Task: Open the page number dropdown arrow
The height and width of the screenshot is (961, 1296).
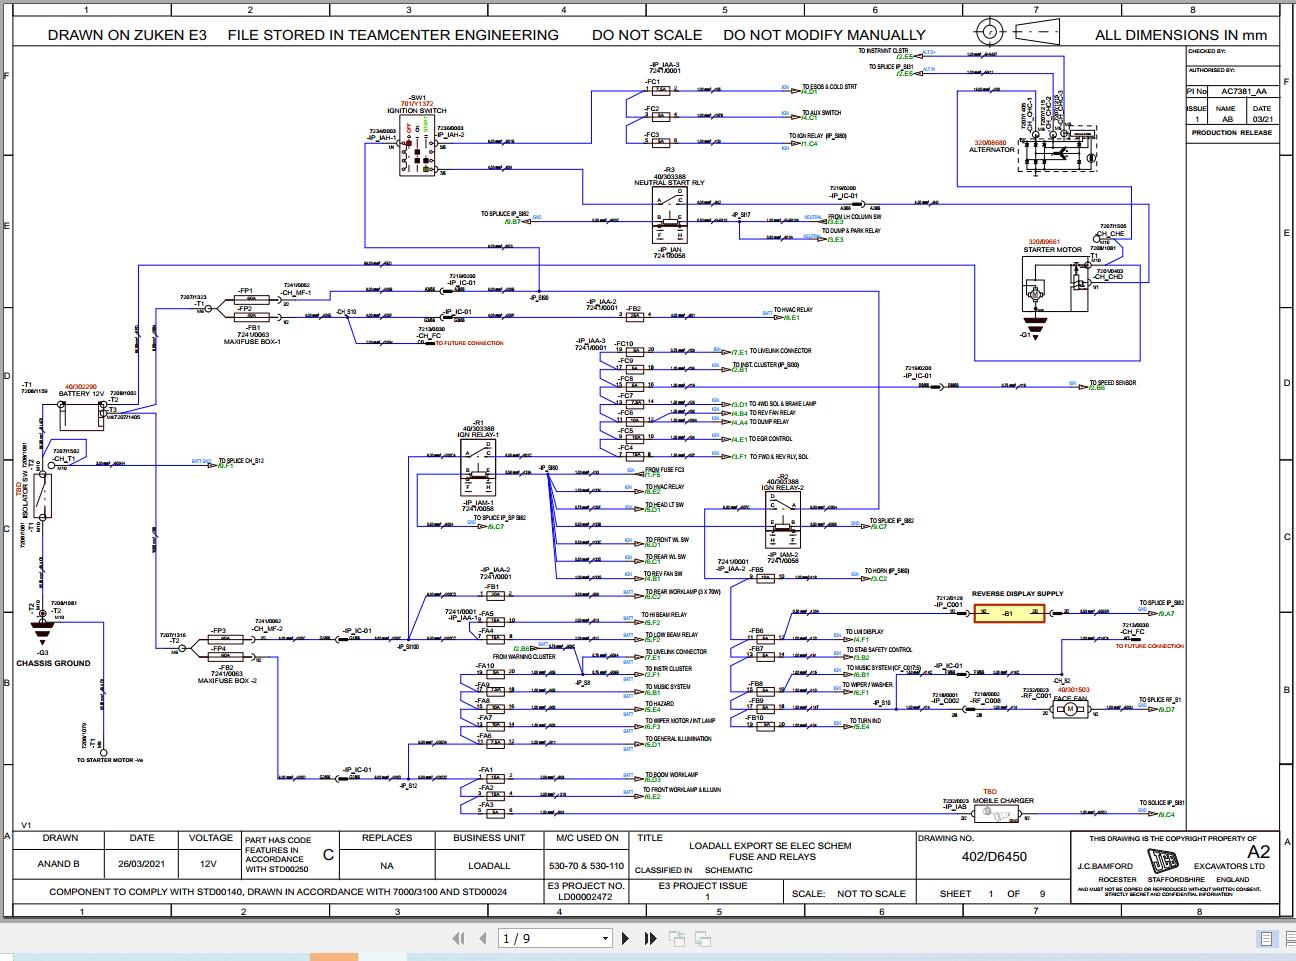Action: point(605,939)
